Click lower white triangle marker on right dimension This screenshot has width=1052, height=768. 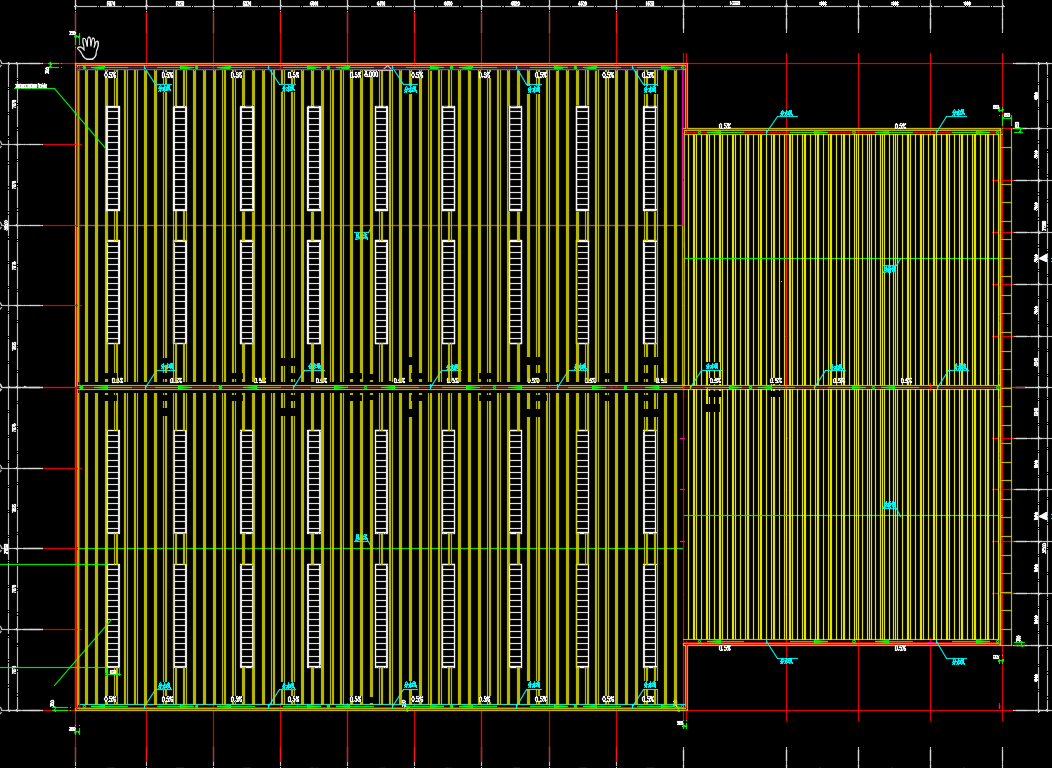(x=1043, y=515)
